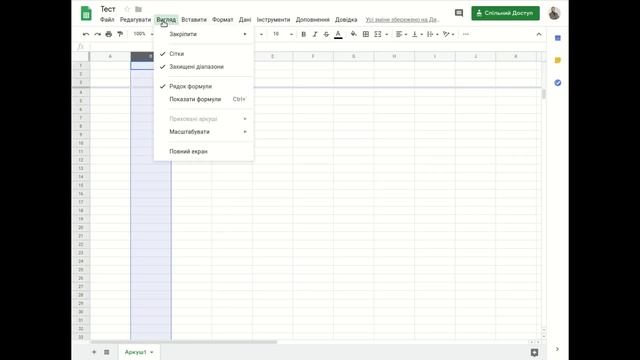
Task: Toggle Strikethrough formatting
Action: click(x=326, y=34)
